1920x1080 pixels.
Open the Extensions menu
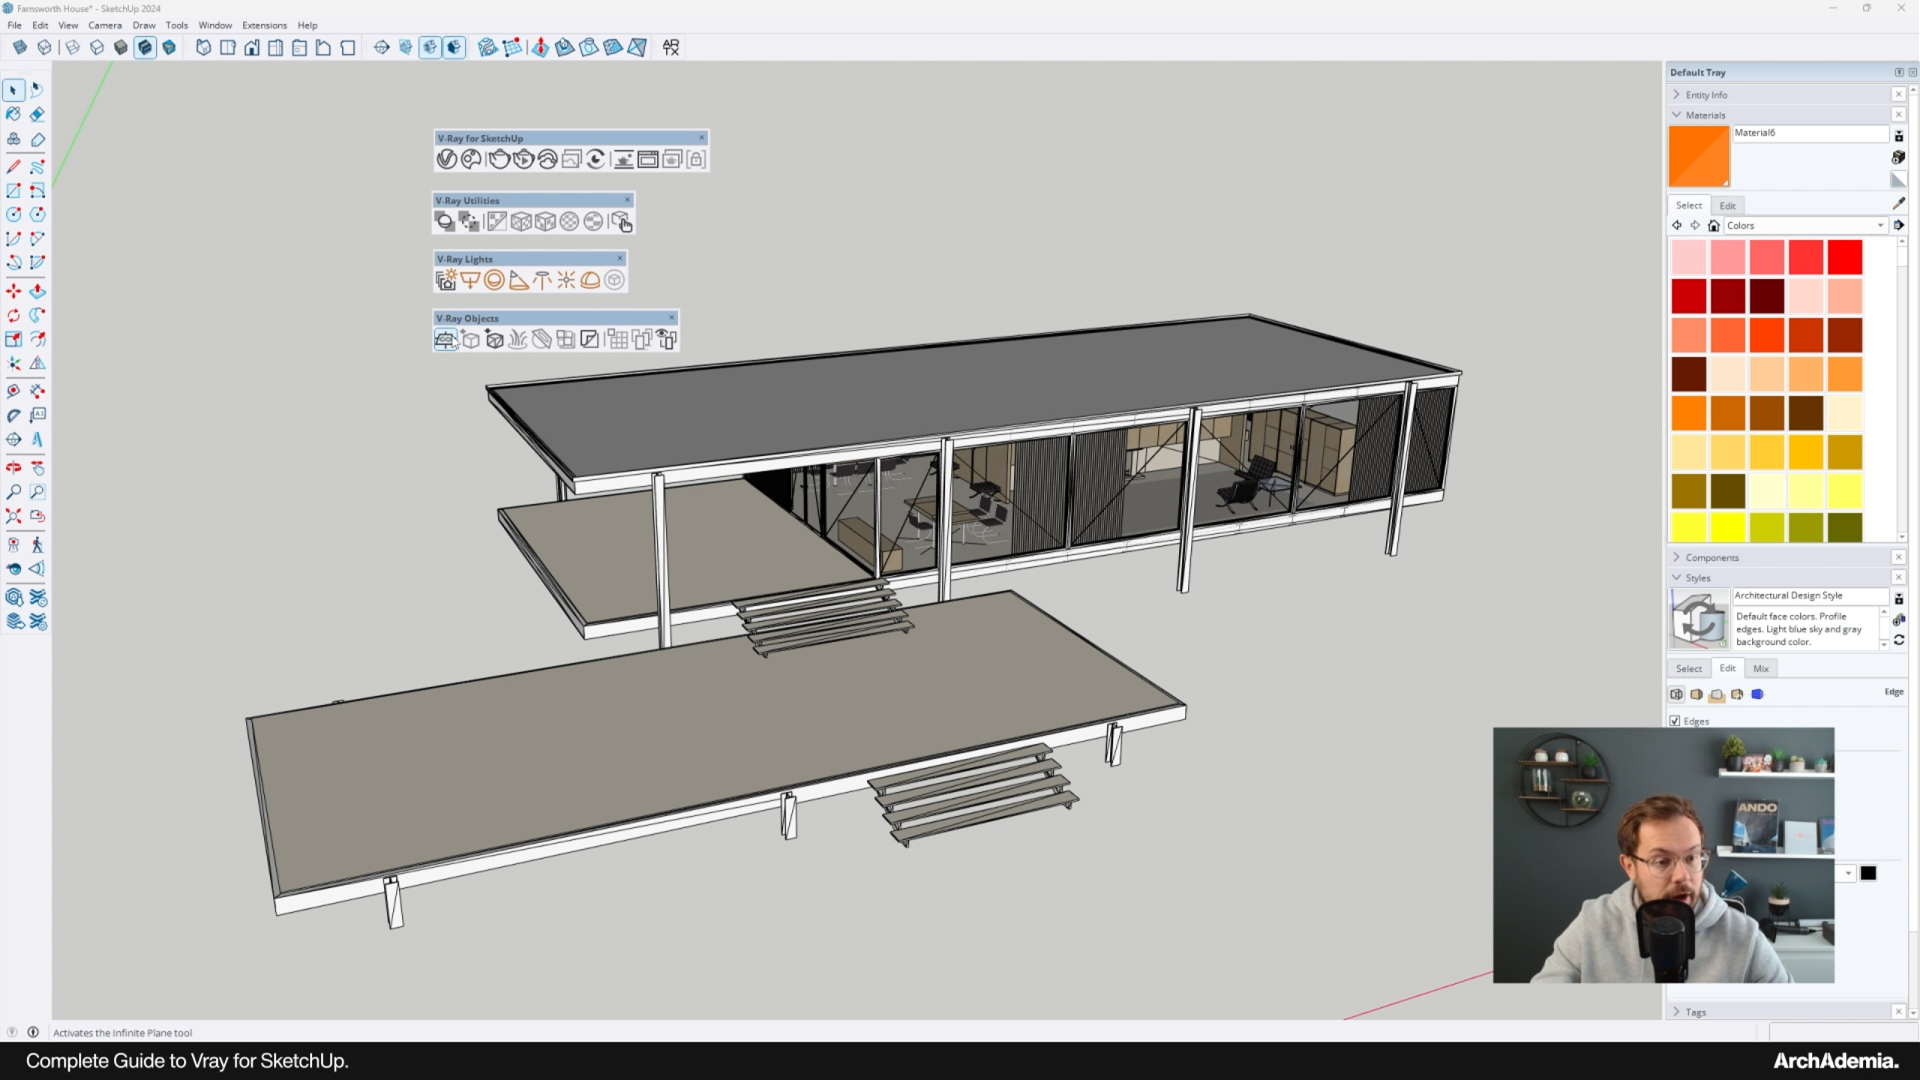(x=264, y=25)
